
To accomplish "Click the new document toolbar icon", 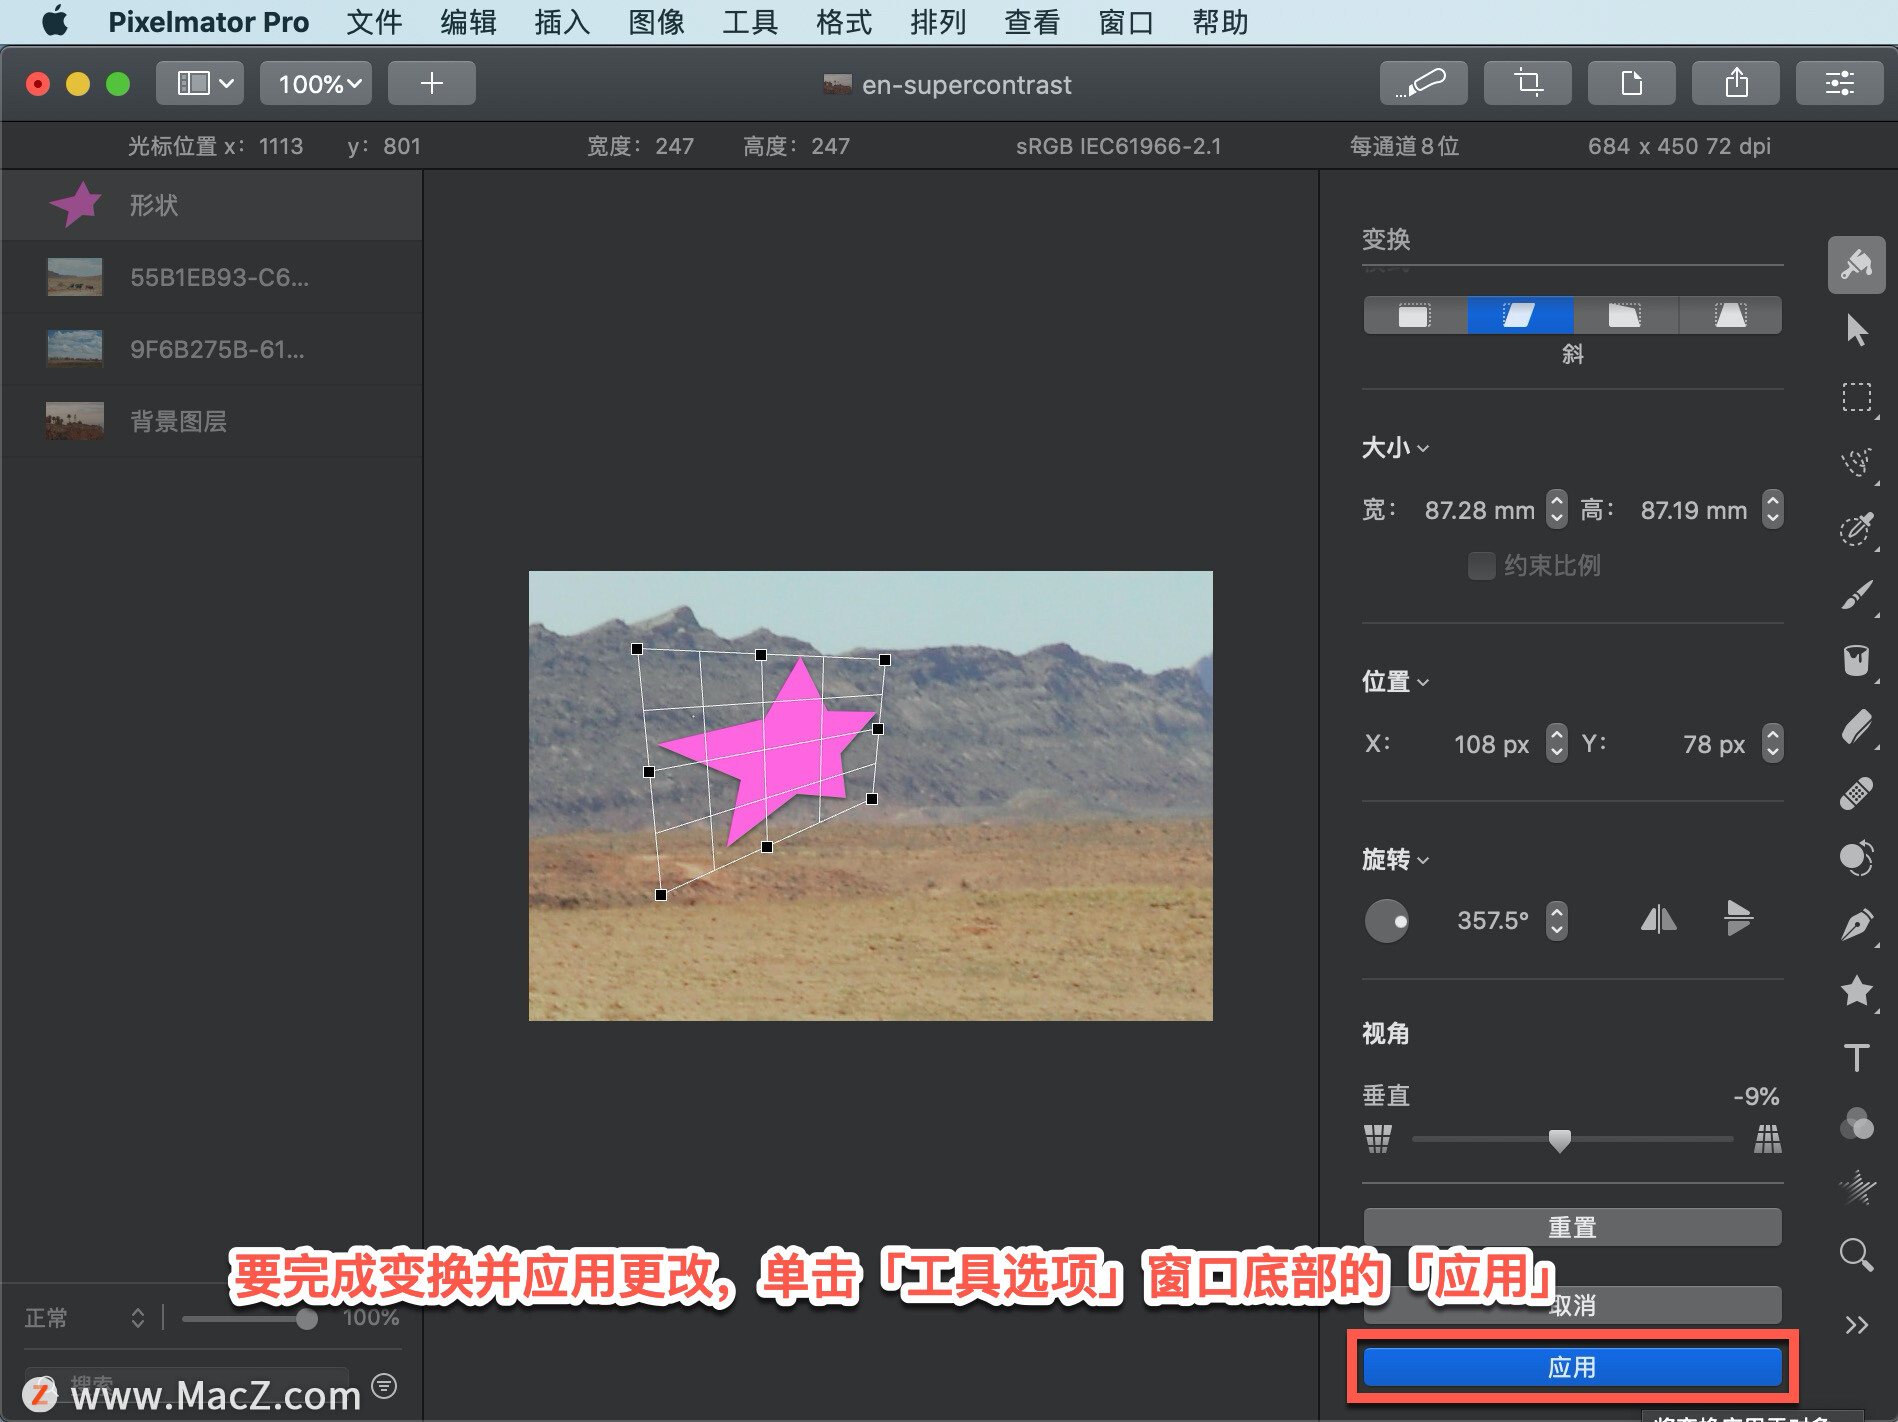I will coord(1631,83).
